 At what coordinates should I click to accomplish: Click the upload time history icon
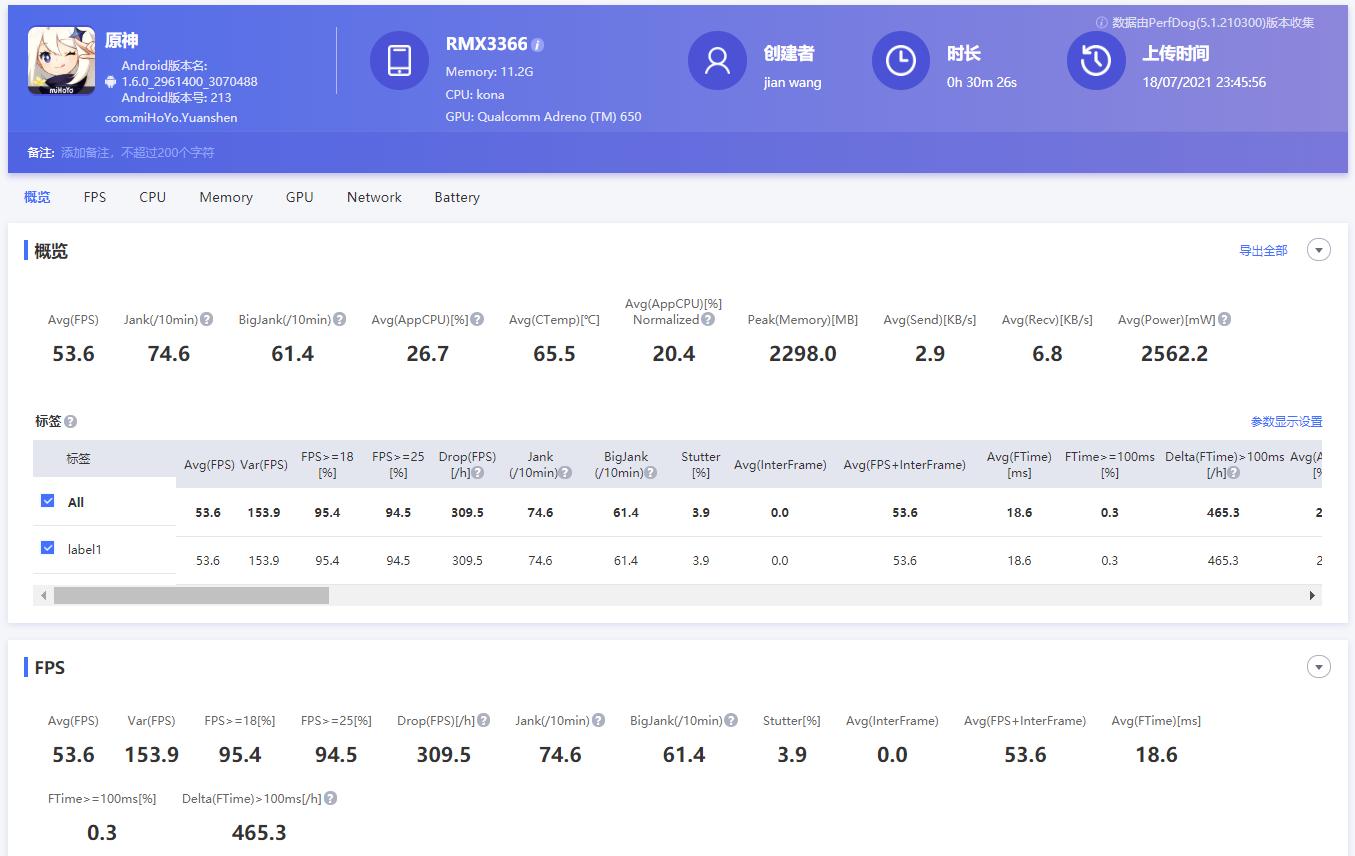[x=1096, y=61]
